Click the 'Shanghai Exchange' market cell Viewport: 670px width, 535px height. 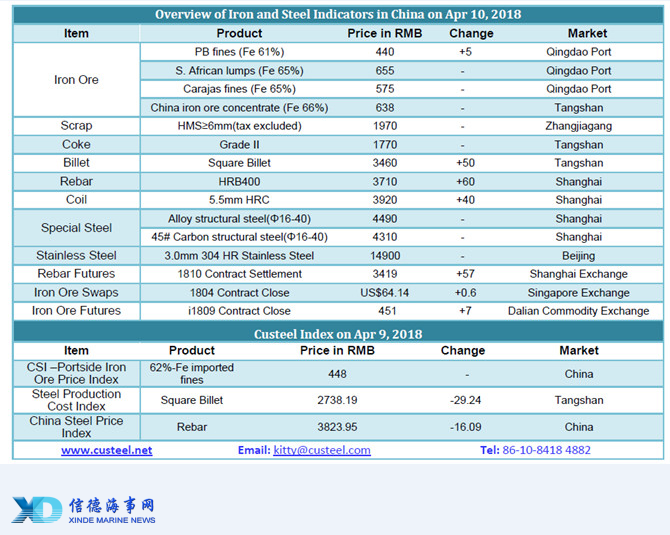(x=579, y=274)
